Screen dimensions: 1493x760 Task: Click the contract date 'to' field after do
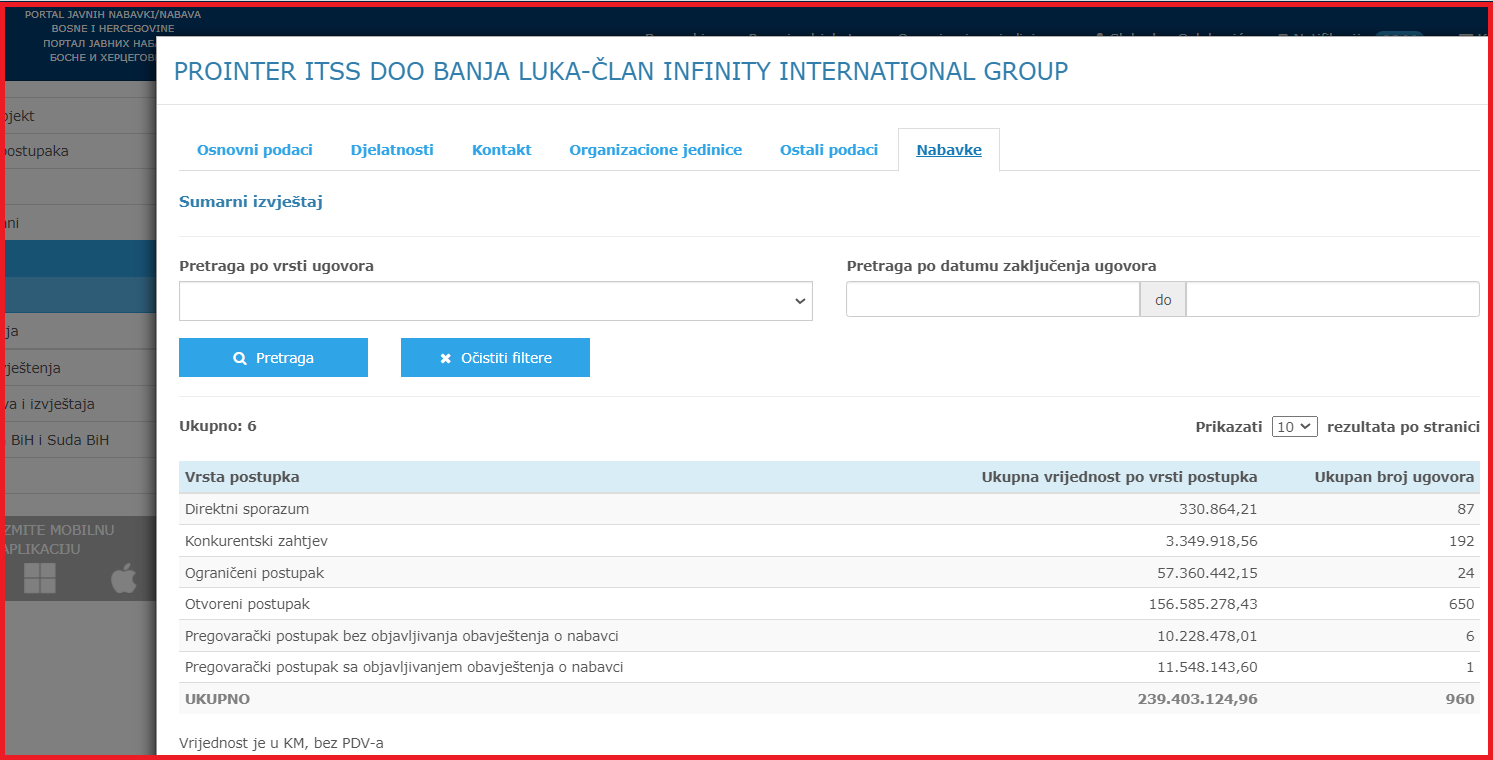click(1333, 299)
